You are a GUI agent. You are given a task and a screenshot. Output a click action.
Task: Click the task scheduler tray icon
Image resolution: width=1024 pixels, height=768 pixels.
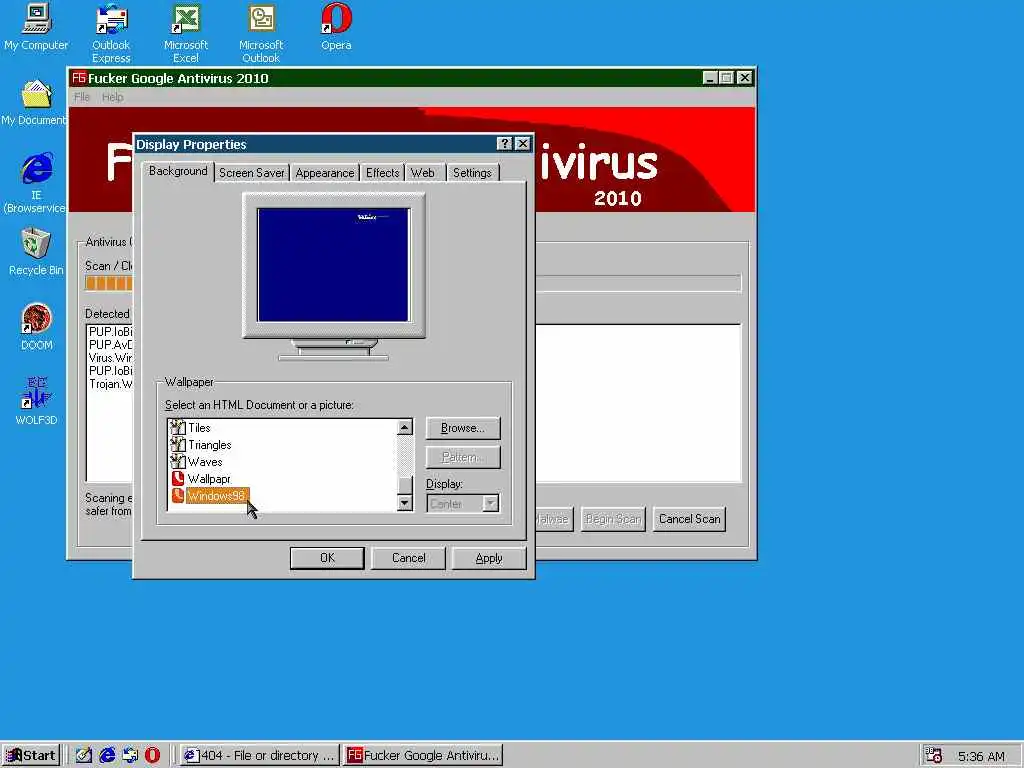coord(934,756)
